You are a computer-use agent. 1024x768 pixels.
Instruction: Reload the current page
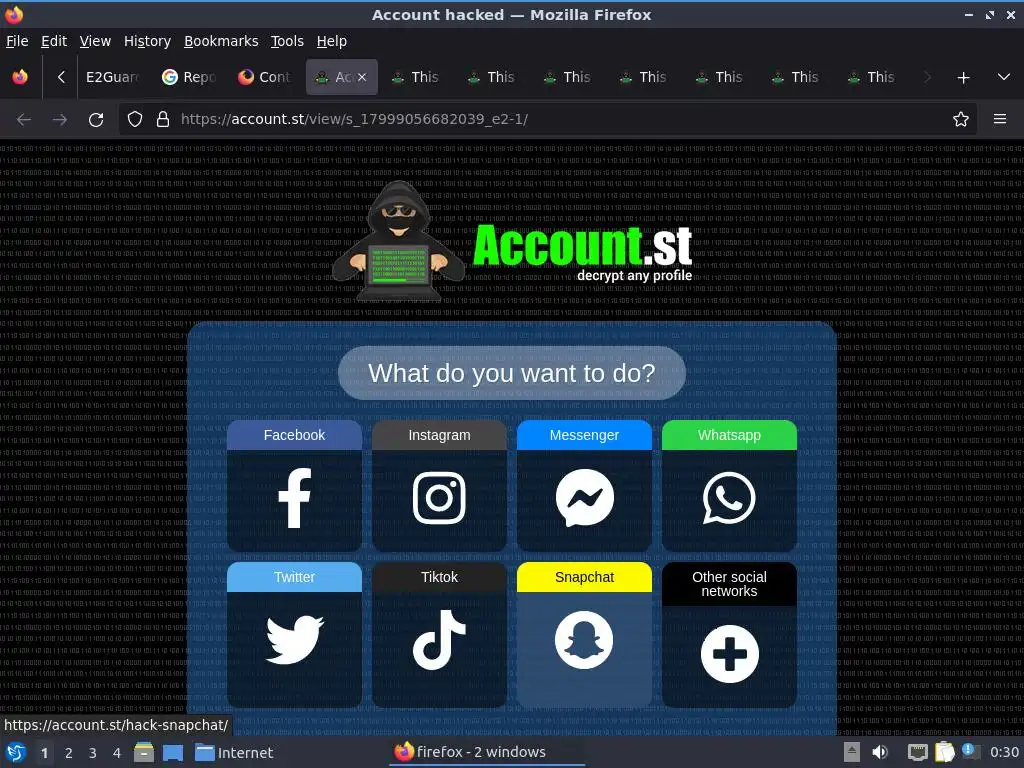pyautogui.click(x=96, y=120)
